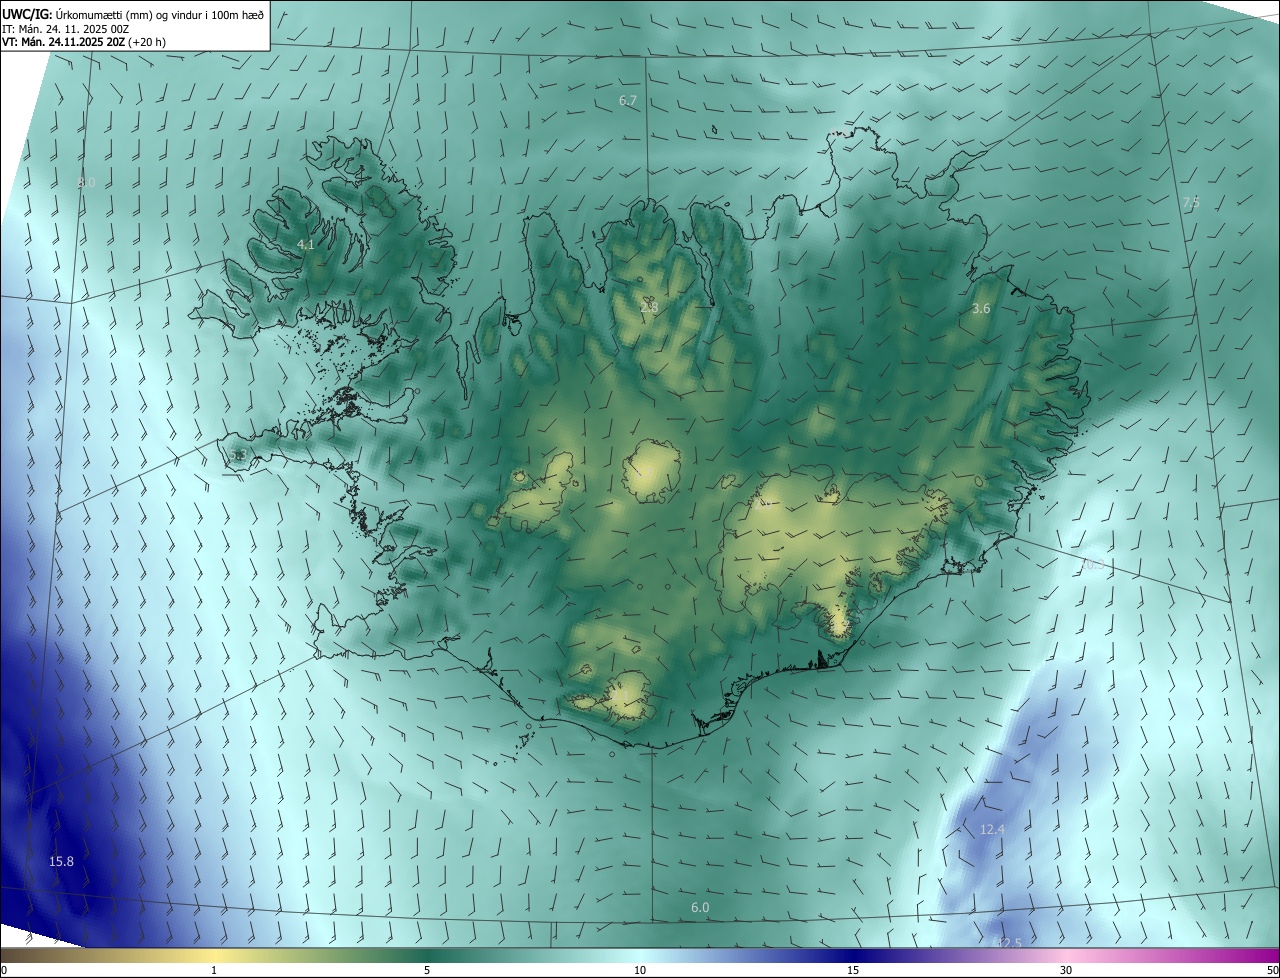The image size is (1280, 978).
Task: Click the 5.3 value on Snæfellsnes peninsula
Action: pos(238,455)
